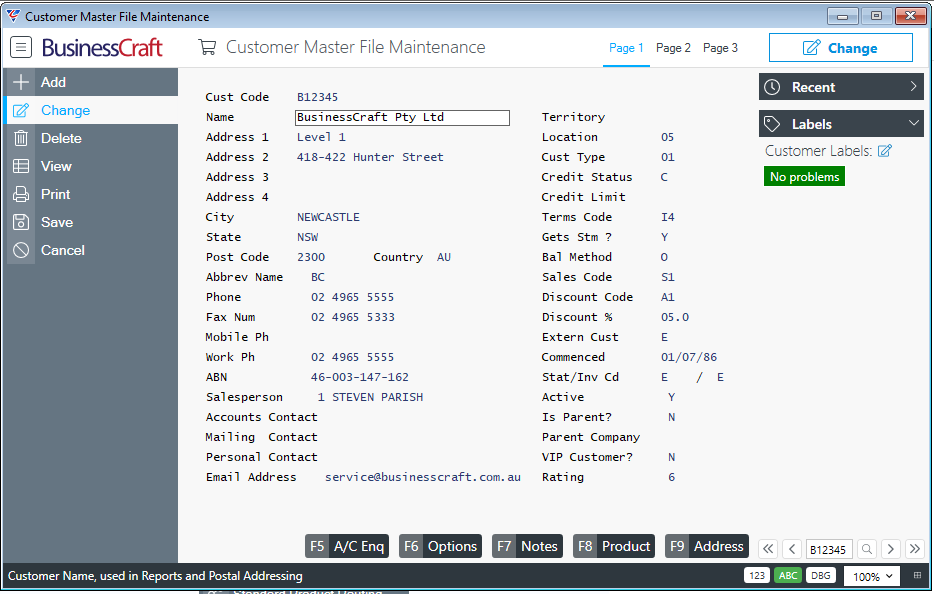Click the Sales Code value S1

click(667, 277)
